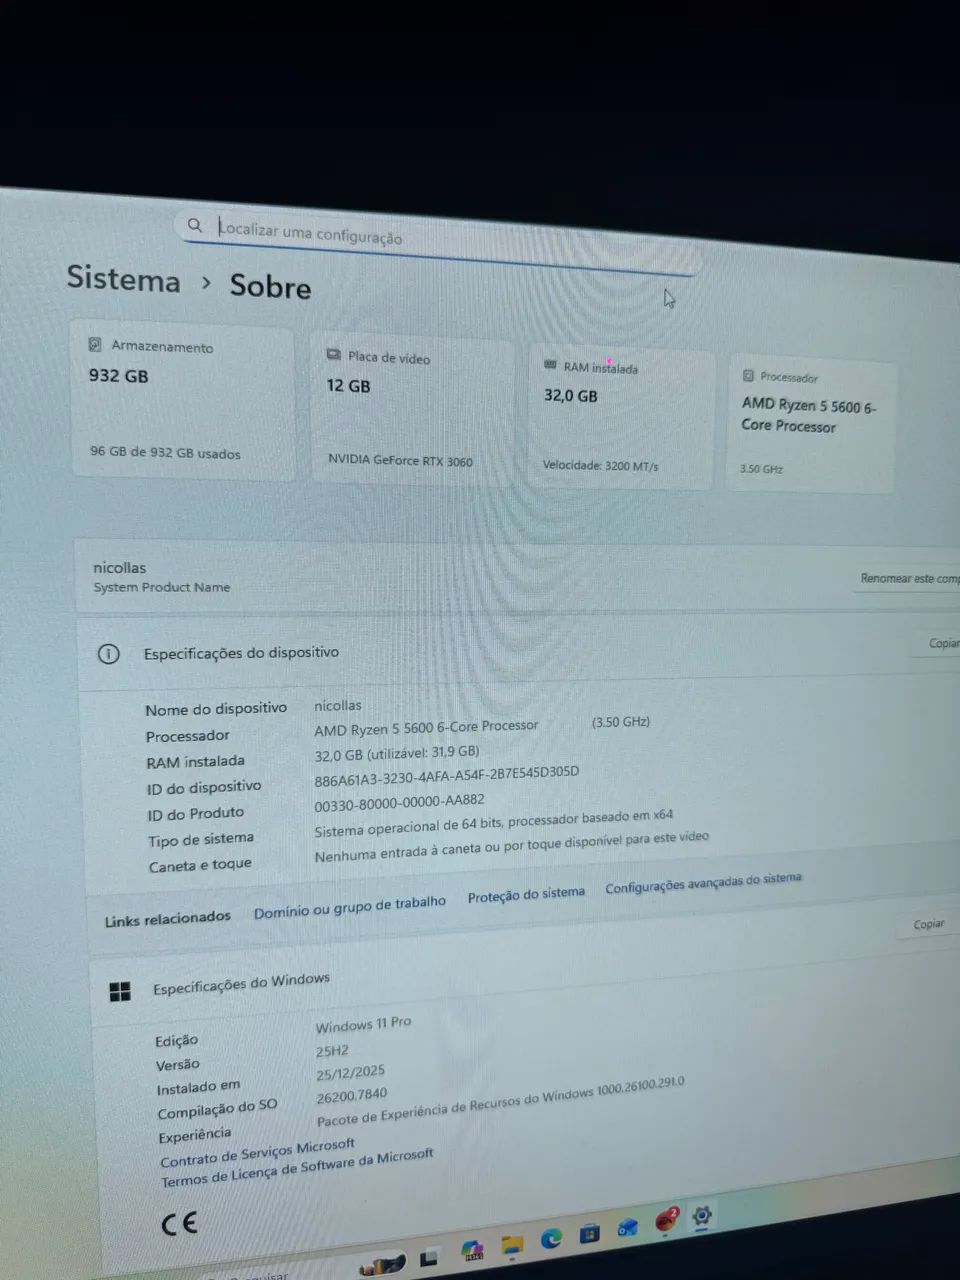
Task: Open Task View from the taskbar
Action: pos(429,1259)
